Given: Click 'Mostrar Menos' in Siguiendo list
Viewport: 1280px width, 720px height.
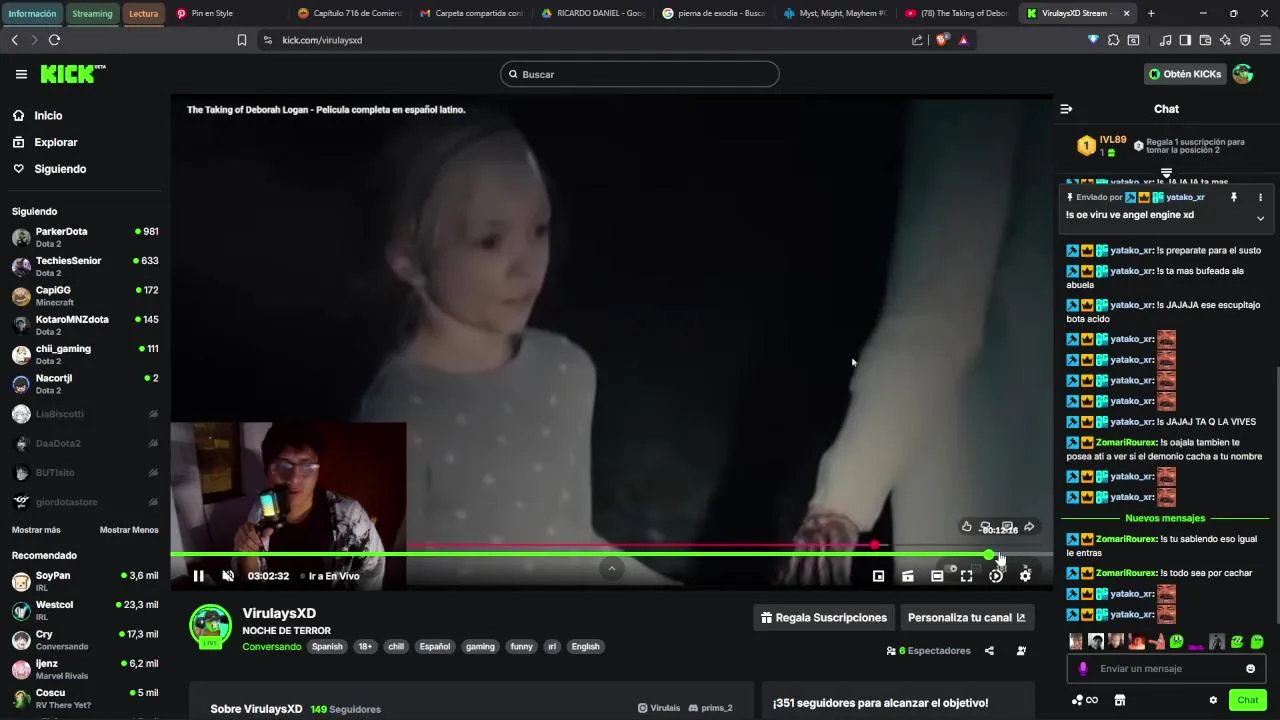Looking at the screenshot, I should pyautogui.click(x=129, y=530).
